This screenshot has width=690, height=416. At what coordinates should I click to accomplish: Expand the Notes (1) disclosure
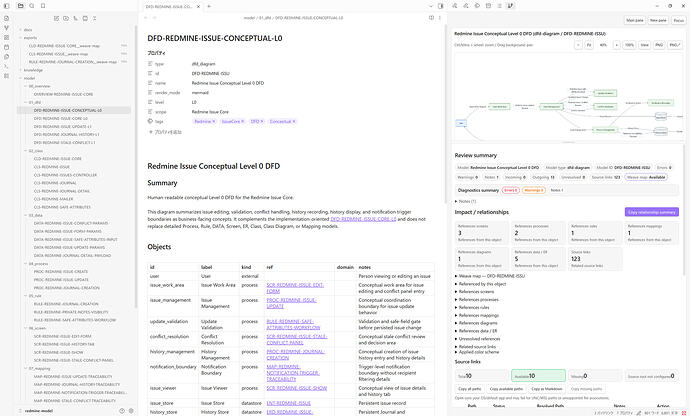coord(466,201)
